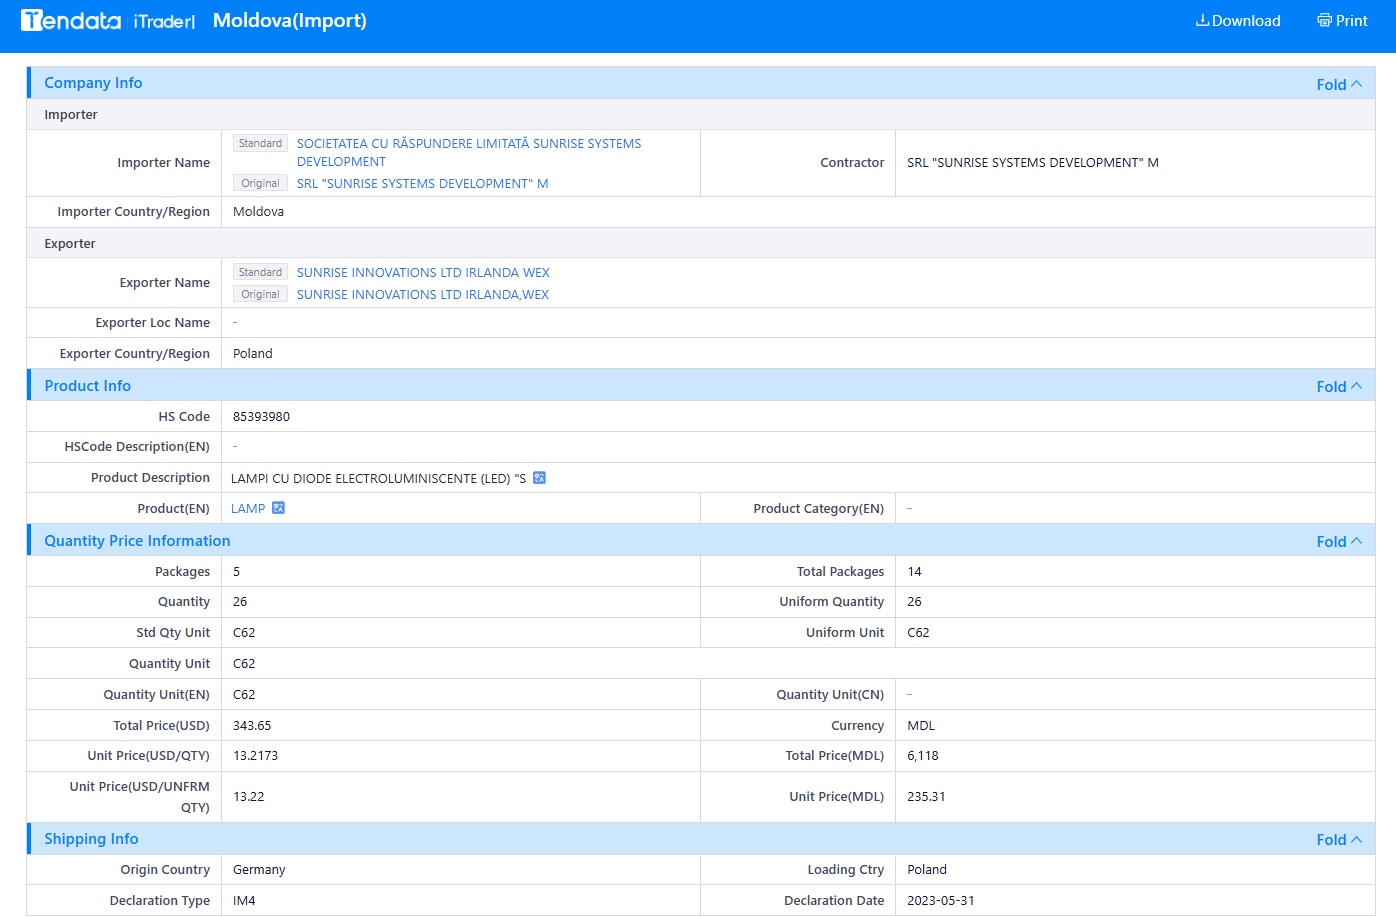Click Total Price(USD) value 343.65
Viewport: 1396px width, 917px height.
252,726
